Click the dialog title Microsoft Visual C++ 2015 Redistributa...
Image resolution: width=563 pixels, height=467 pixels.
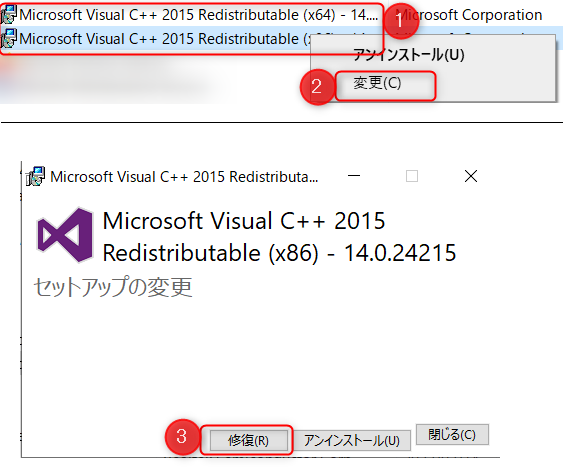point(184,177)
